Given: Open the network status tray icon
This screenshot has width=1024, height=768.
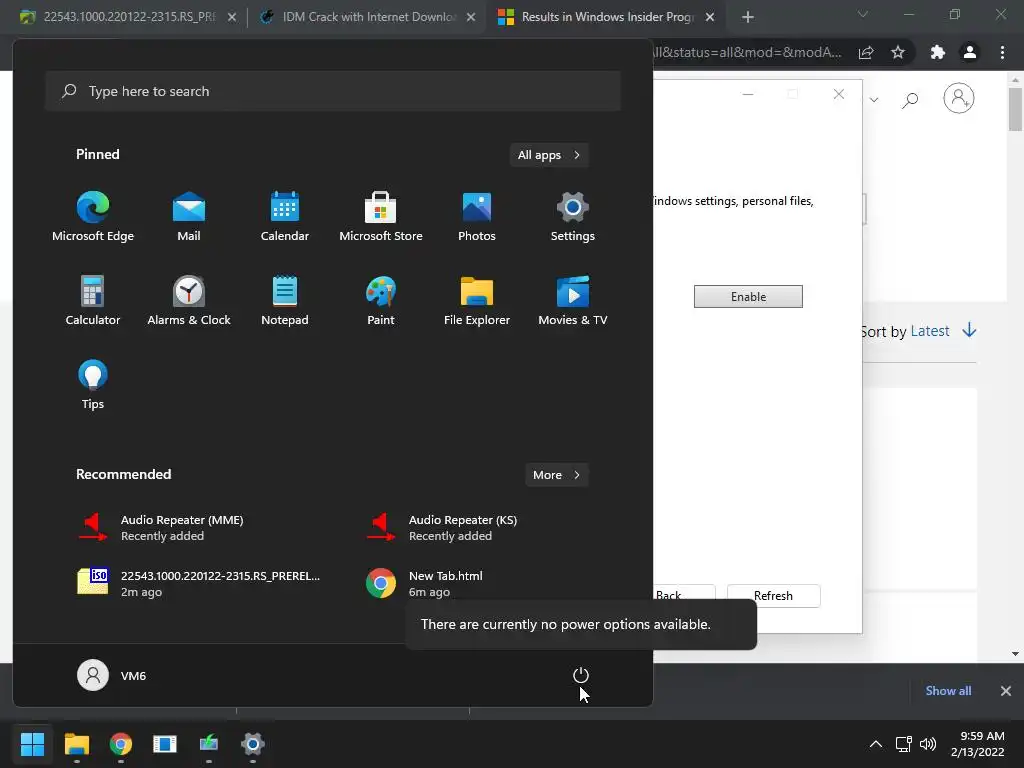Looking at the screenshot, I should click(904, 744).
